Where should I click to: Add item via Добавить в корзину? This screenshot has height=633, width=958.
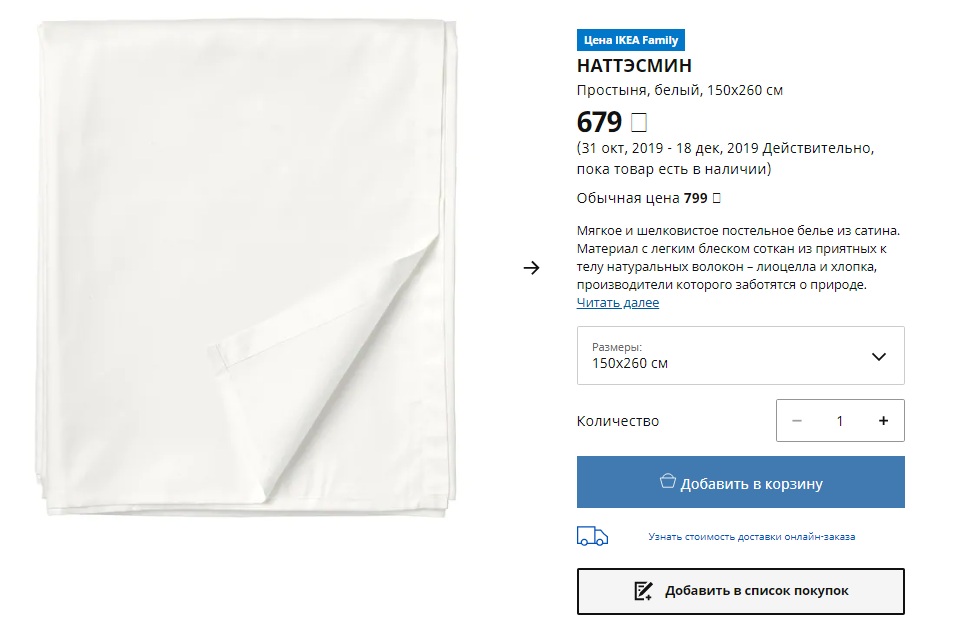pyautogui.click(x=740, y=482)
